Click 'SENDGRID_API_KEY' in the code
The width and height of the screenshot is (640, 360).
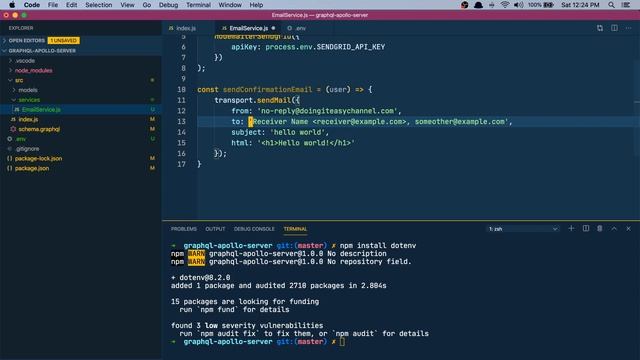tap(351, 47)
